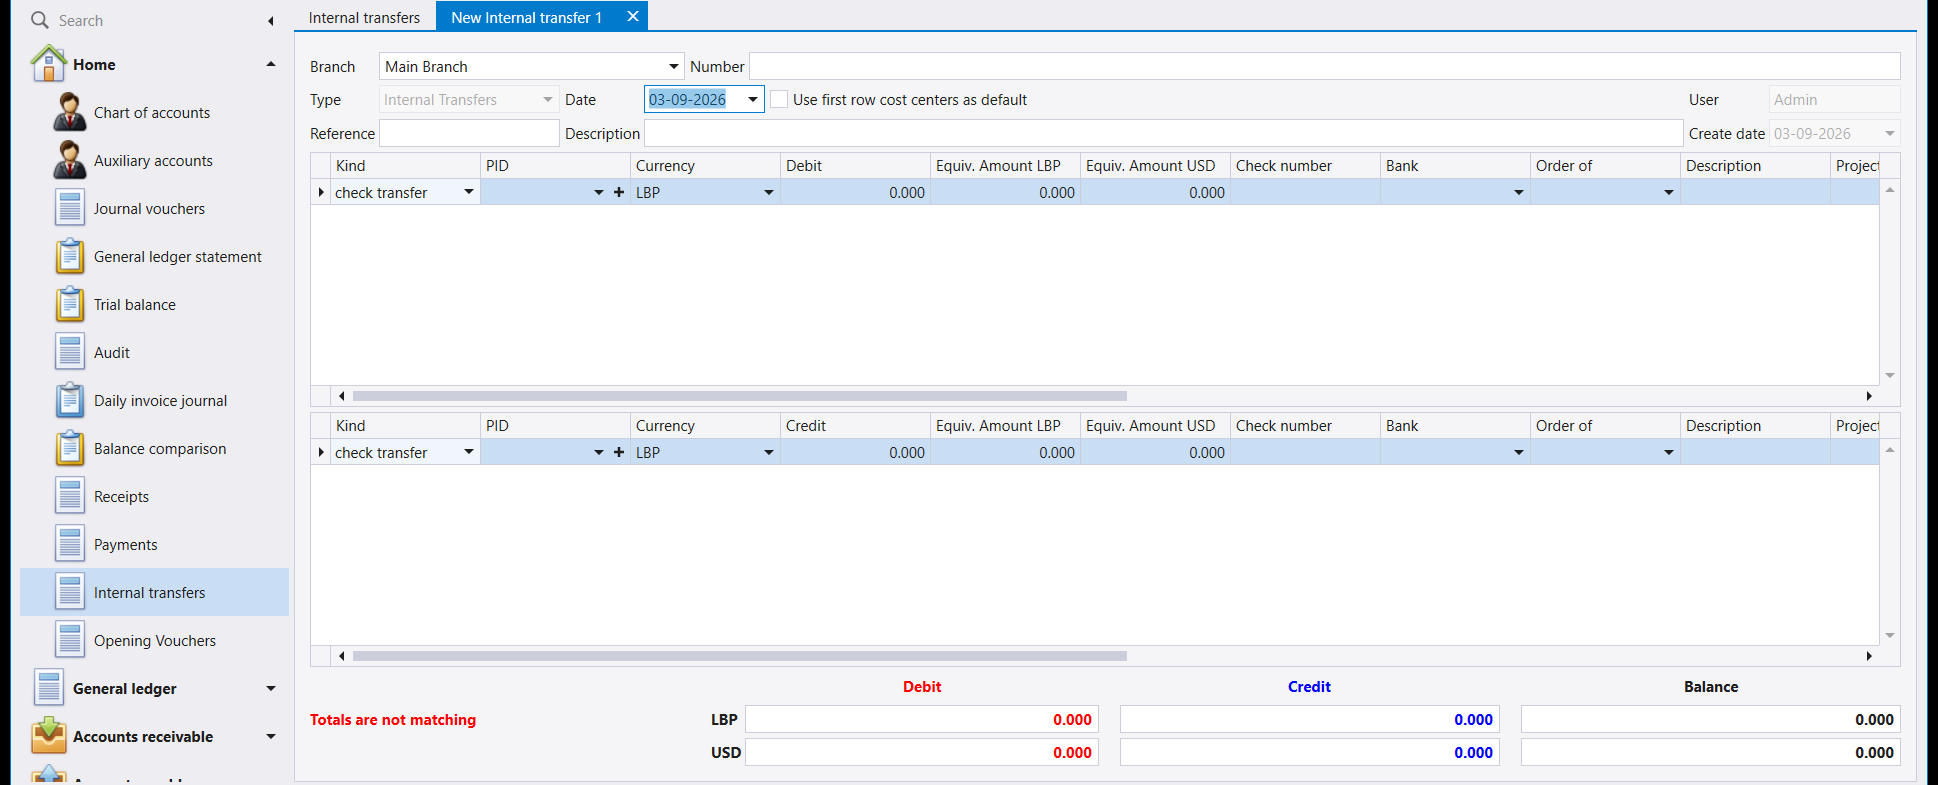Click the Daily invoice journal icon

coord(70,400)
